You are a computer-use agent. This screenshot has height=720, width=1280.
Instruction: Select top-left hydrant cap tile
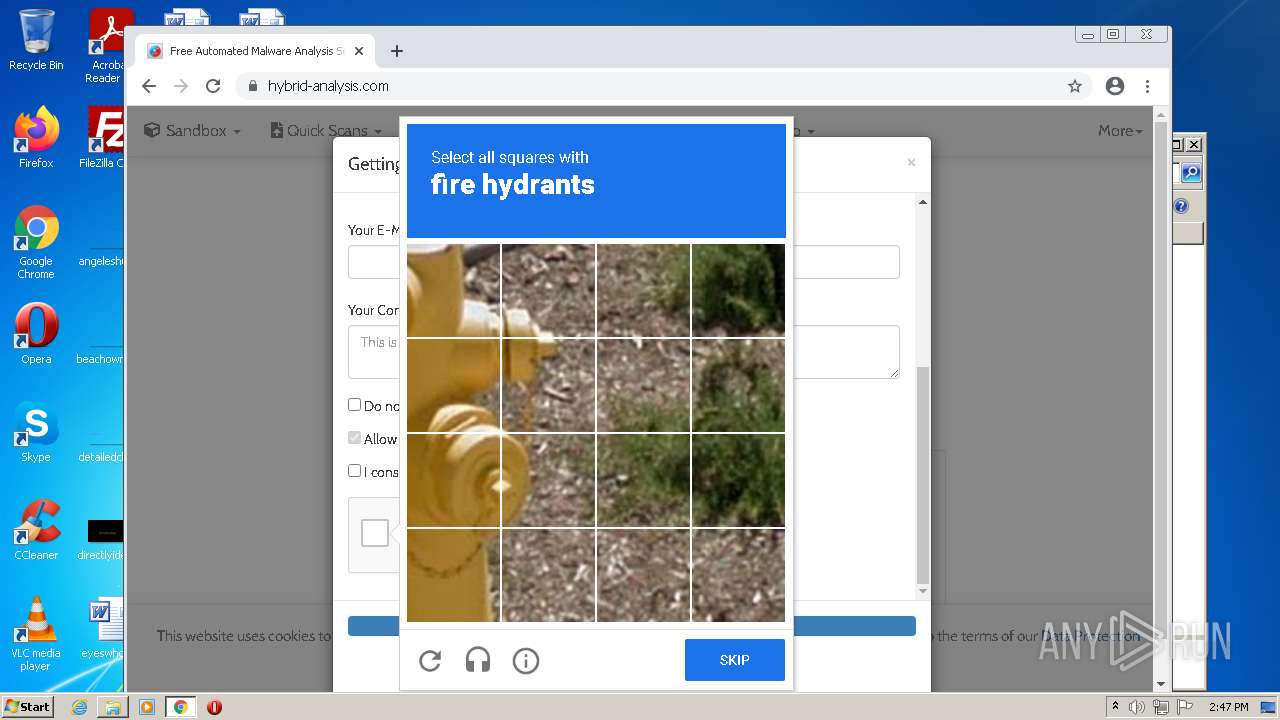453,290
